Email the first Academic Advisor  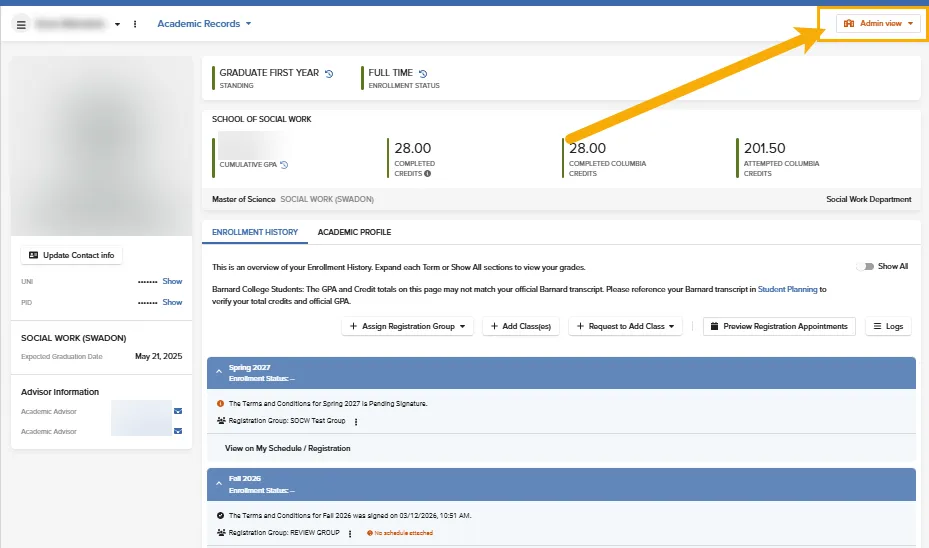(178, 411)
